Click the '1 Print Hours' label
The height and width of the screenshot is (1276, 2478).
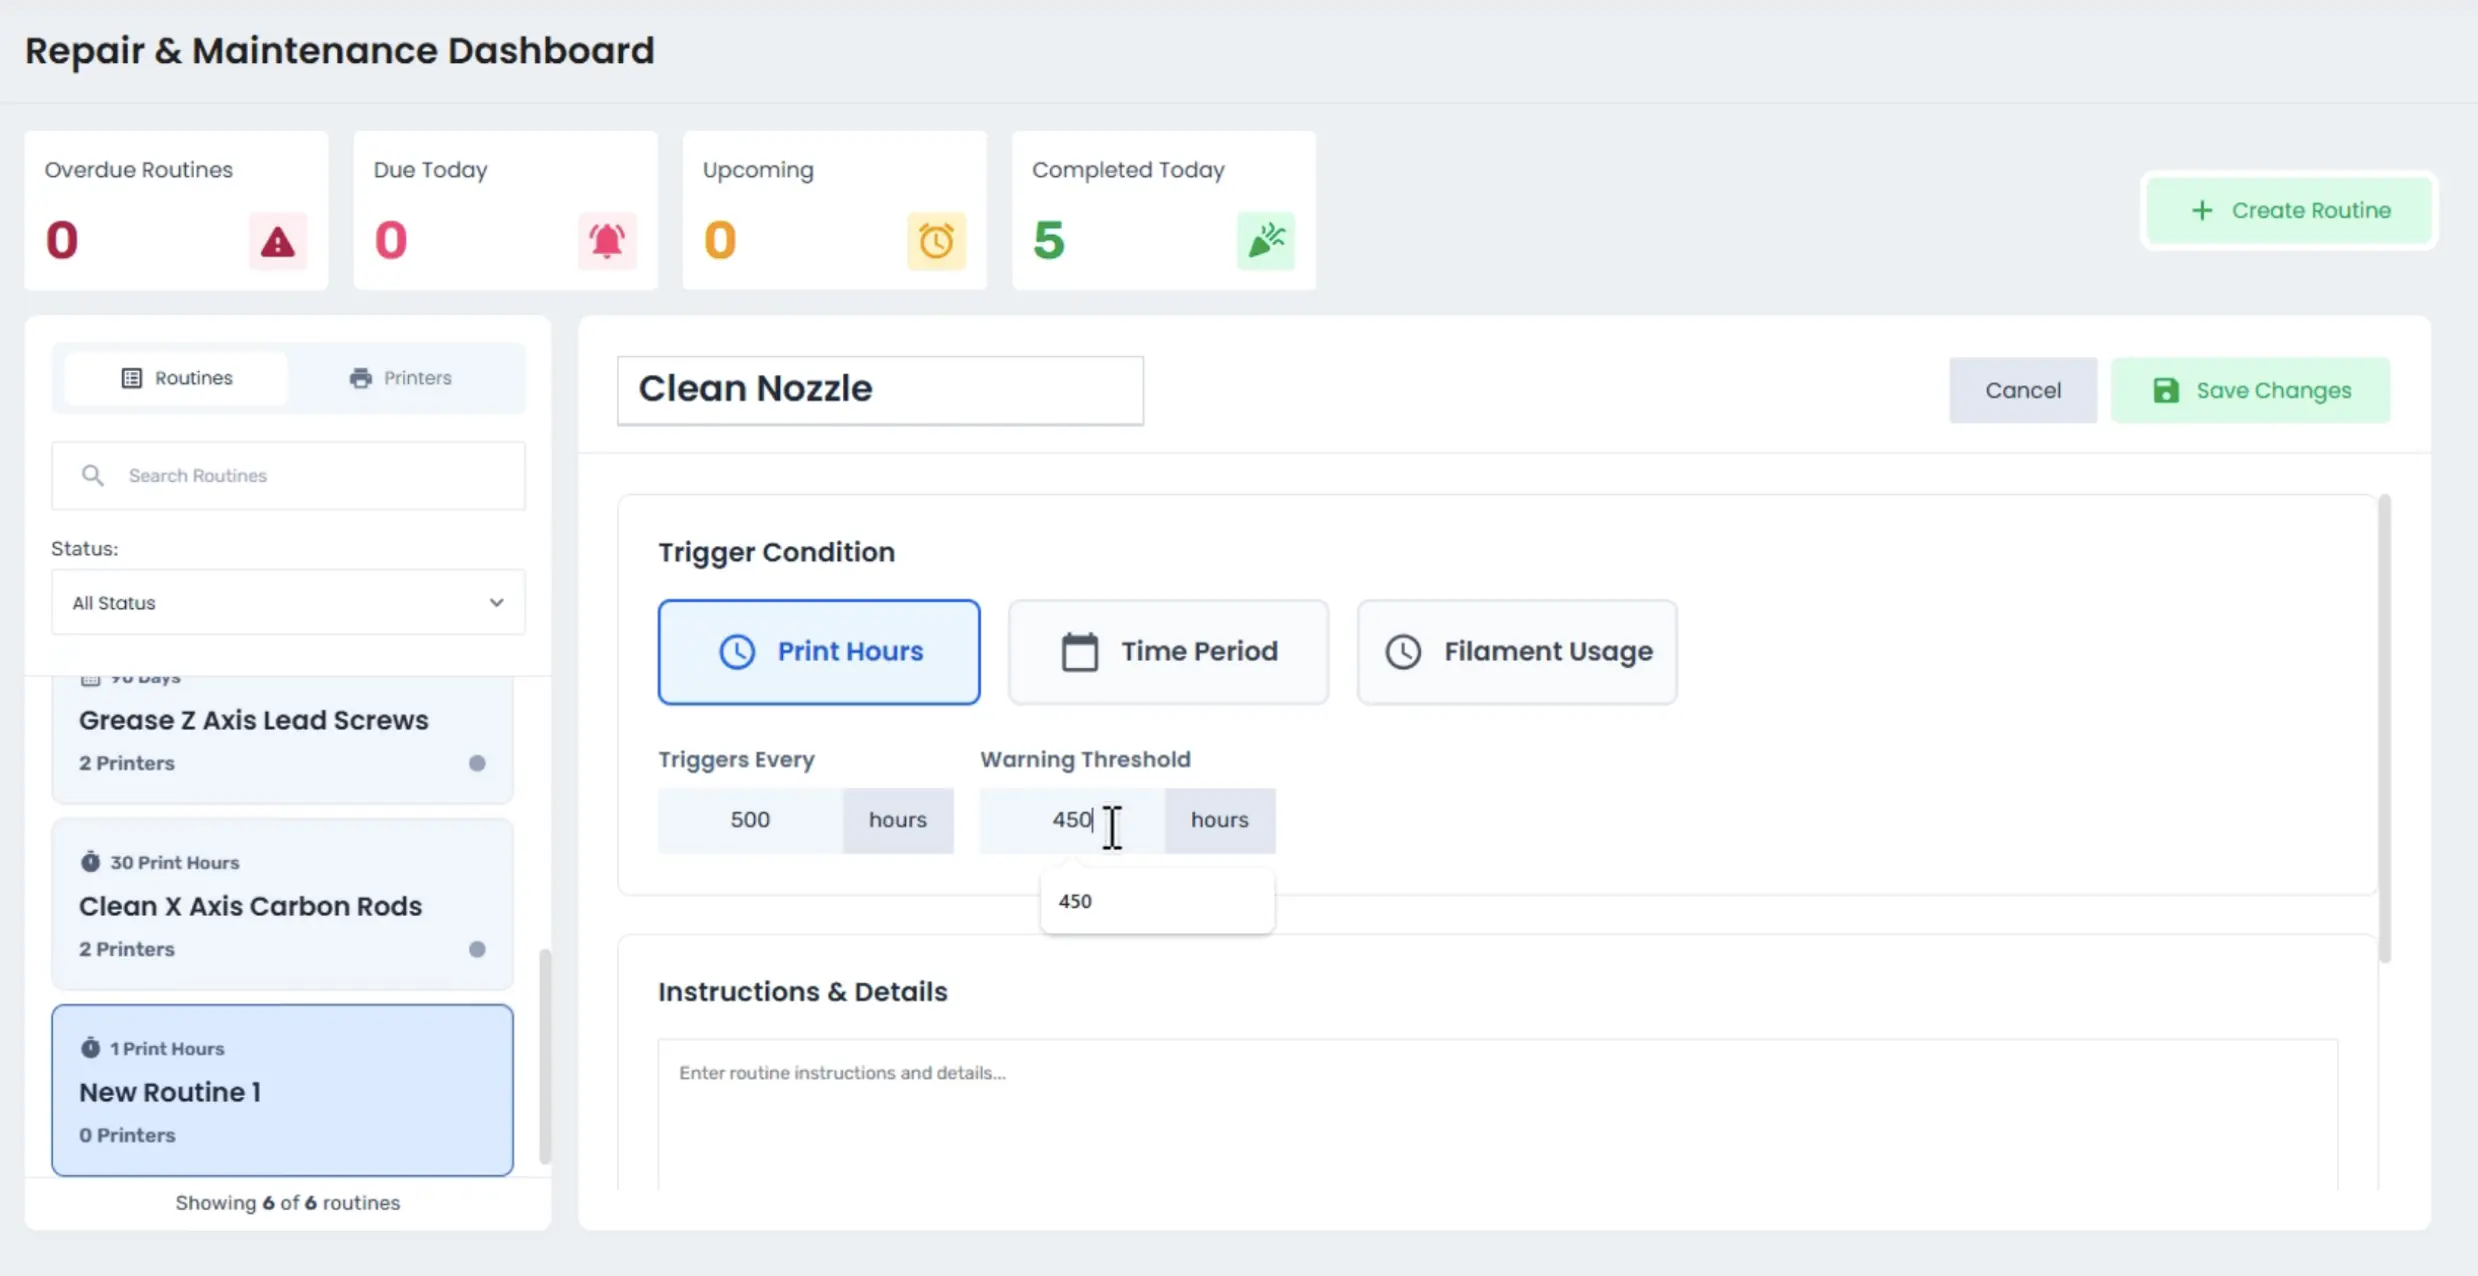coord(167,1048)
